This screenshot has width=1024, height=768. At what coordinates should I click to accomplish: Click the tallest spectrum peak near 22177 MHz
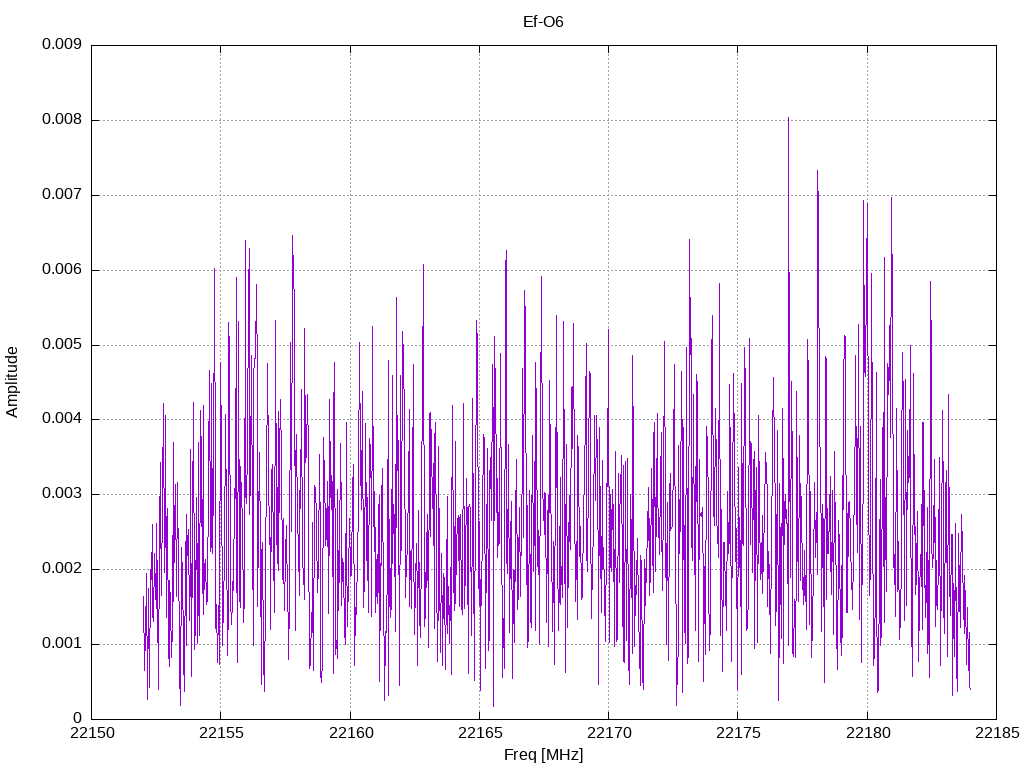click(788, 119)
